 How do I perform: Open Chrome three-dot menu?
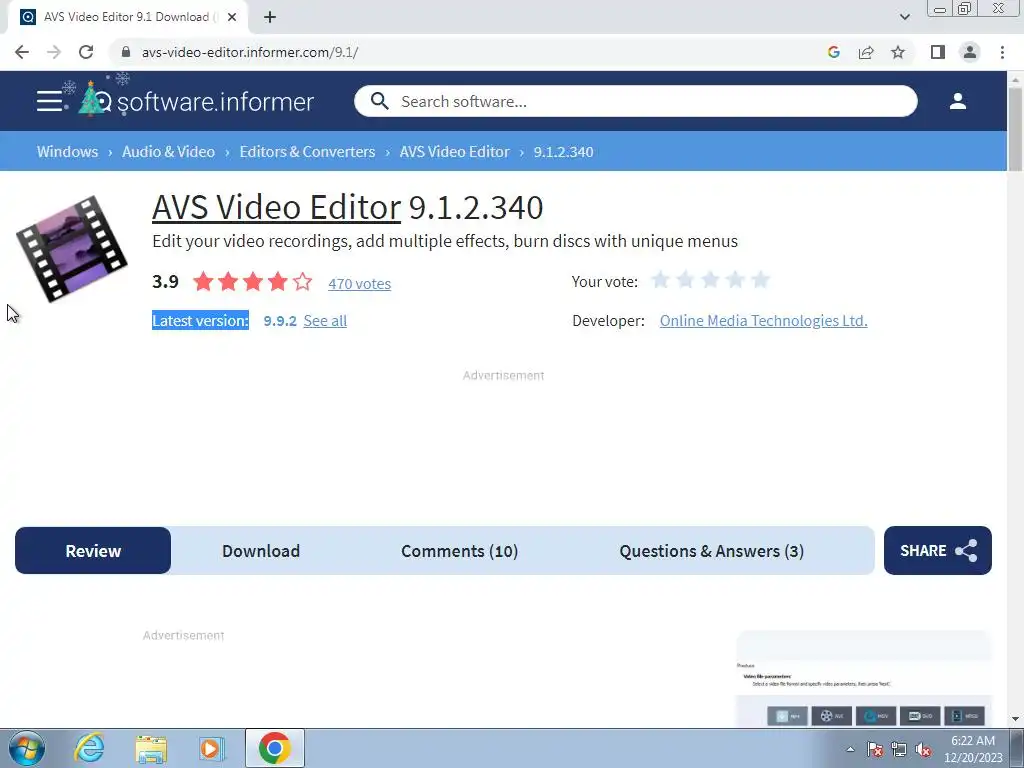(x=1002, y=52)
